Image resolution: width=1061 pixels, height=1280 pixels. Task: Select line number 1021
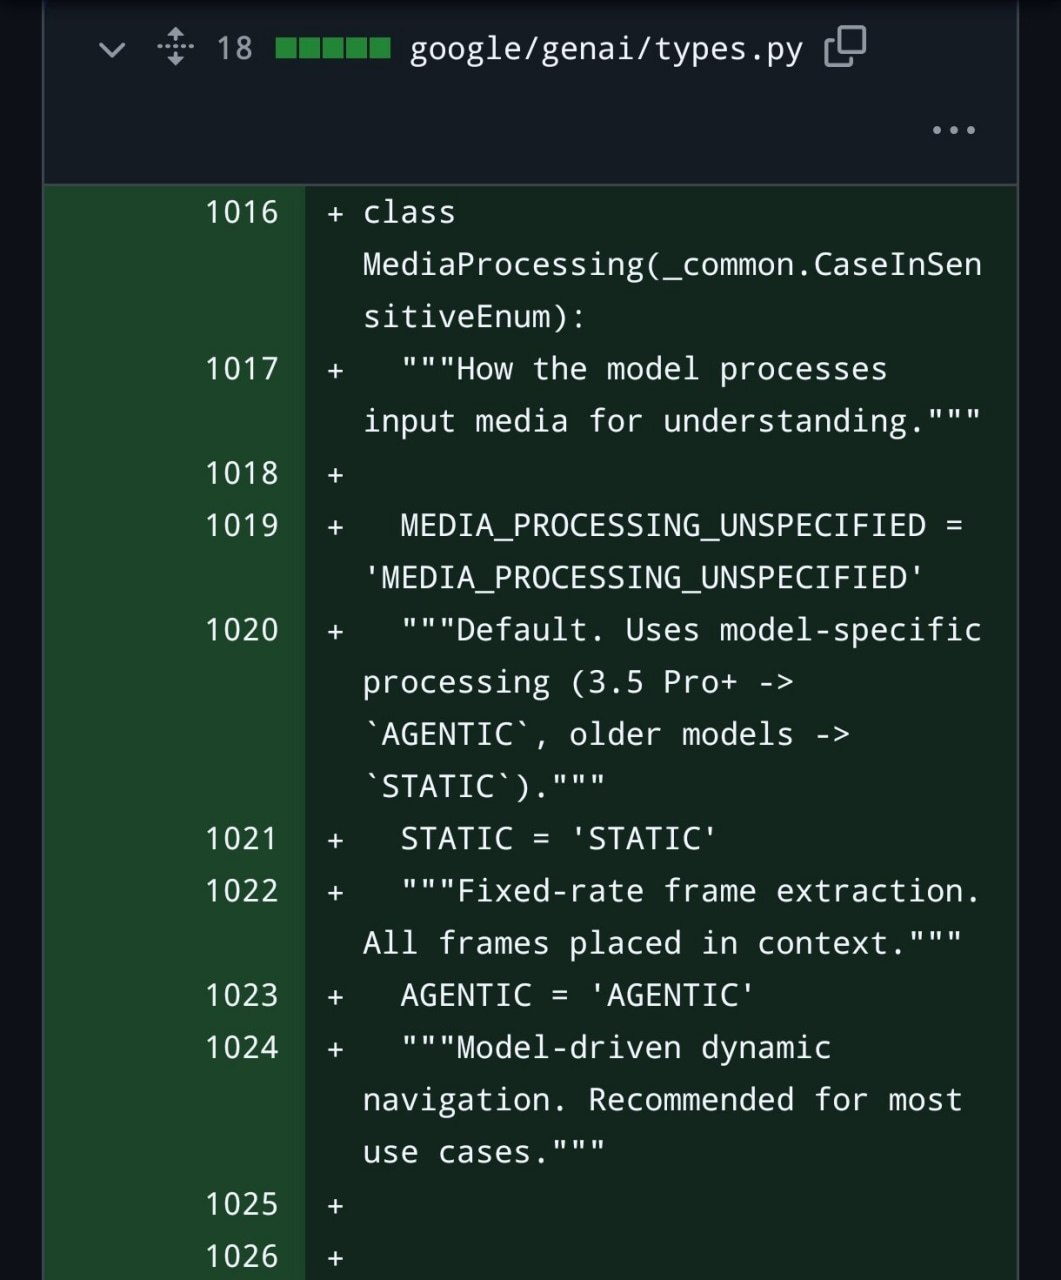tap(241, 838)
